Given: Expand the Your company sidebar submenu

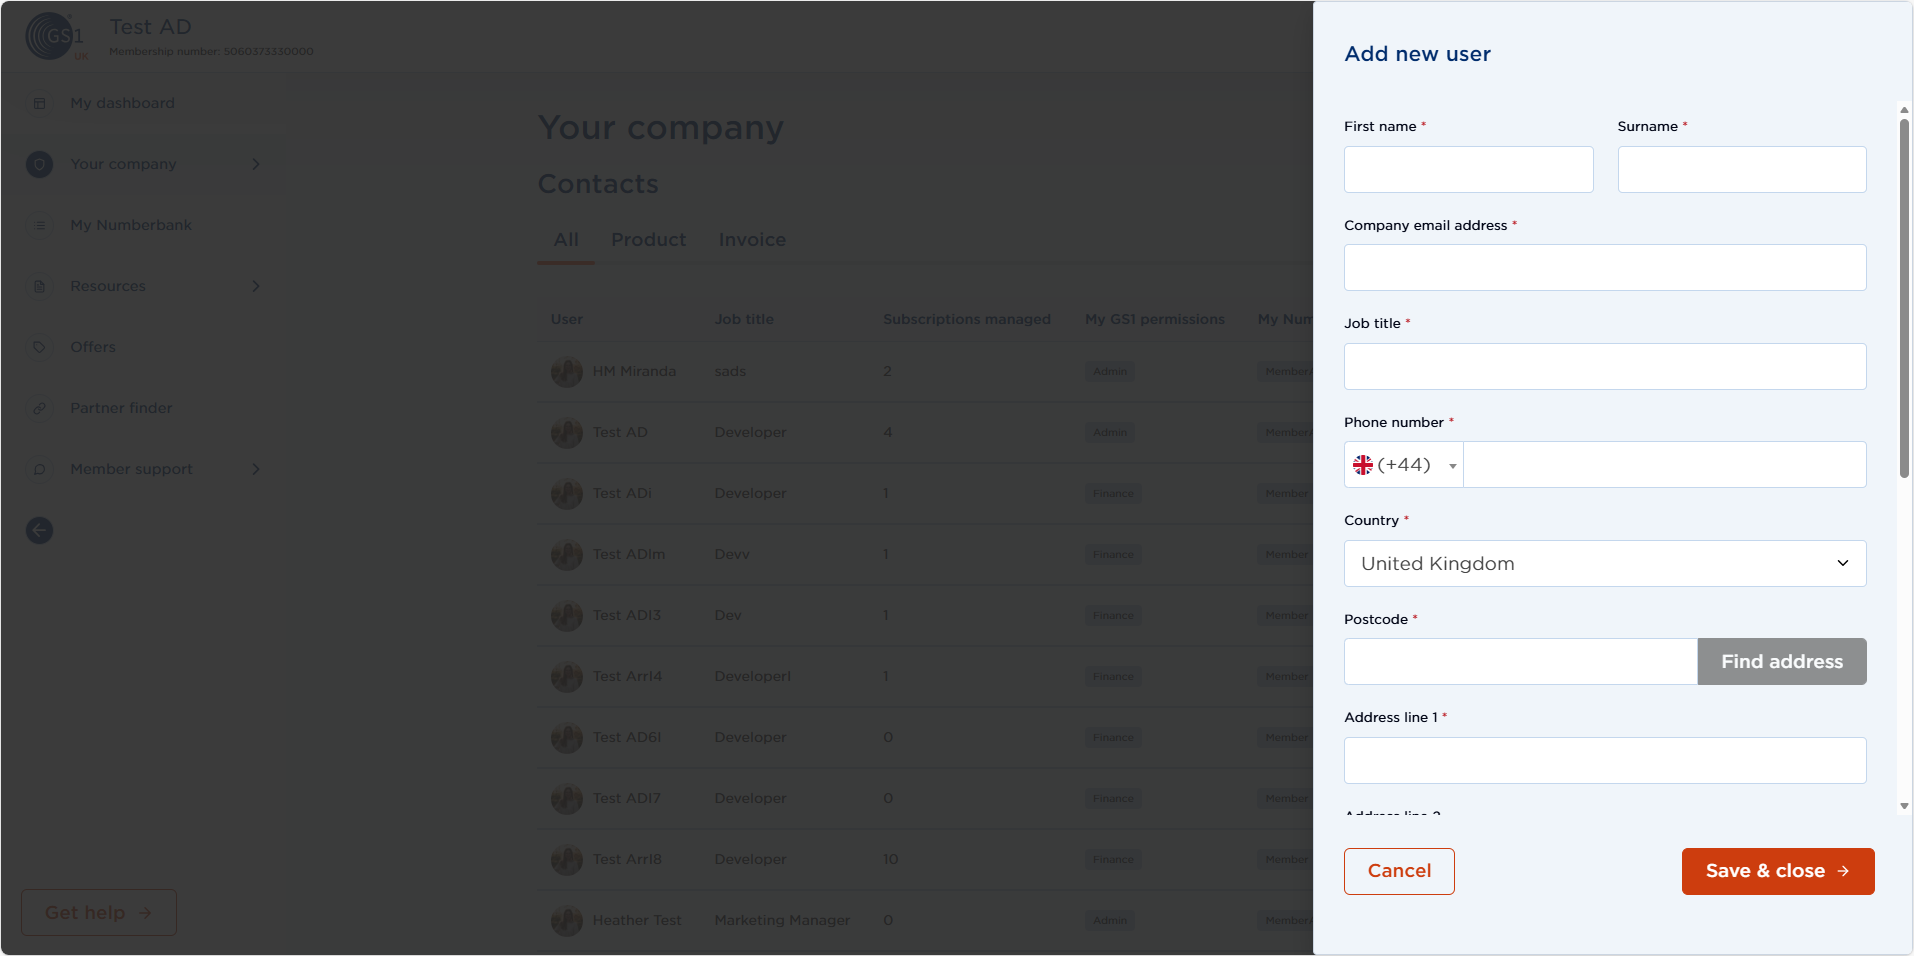Looking at the screenshot, I should click(256, 164).
